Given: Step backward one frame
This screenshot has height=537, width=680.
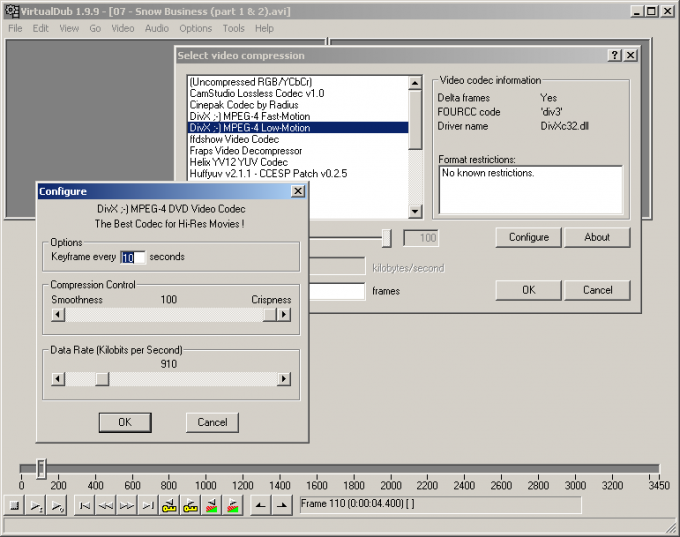Looking at the screenshot, I should pyautogui.click(x=106, y=505).
